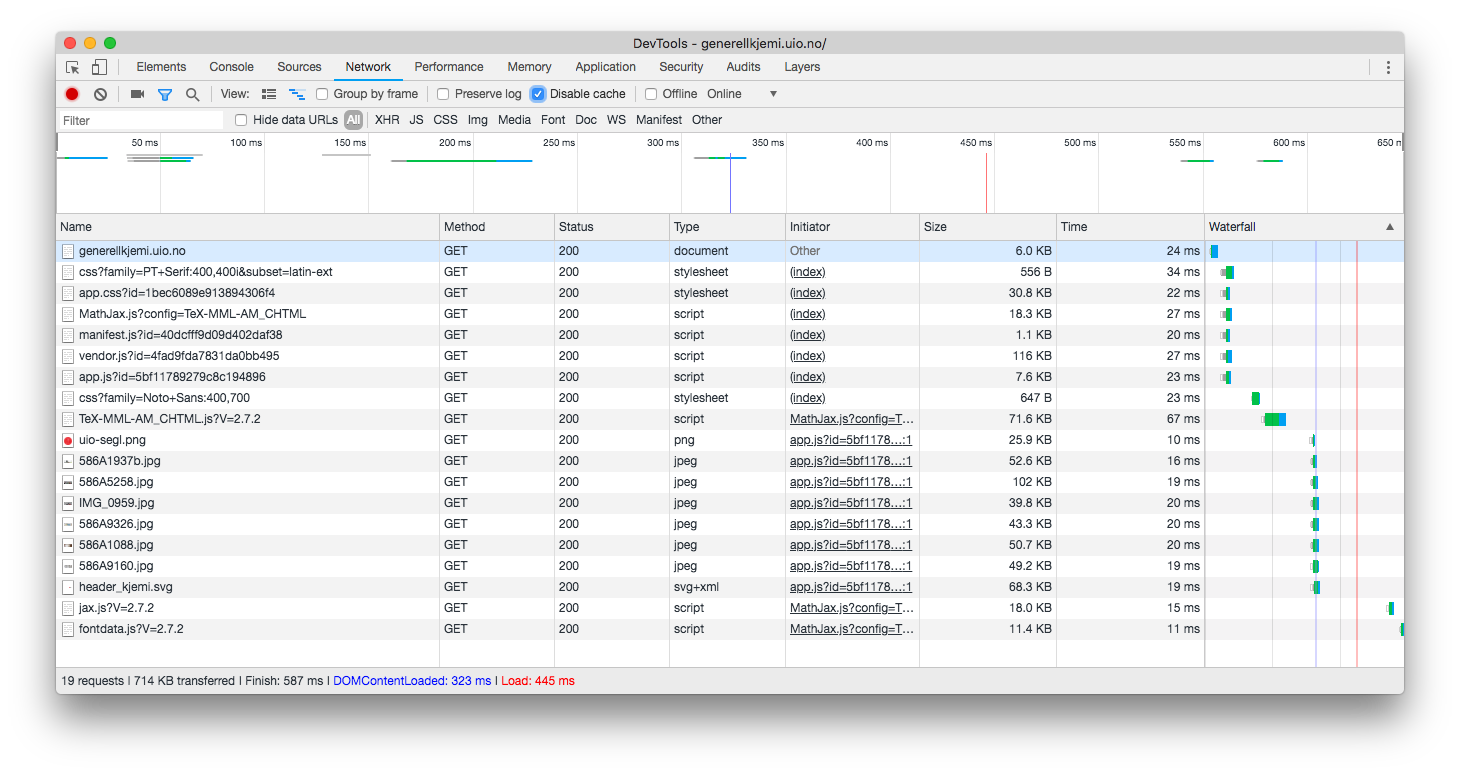The width and height of the screenshot is (1460, 774).
Task: Filter requests by Font type
Action: pos(553,120)
